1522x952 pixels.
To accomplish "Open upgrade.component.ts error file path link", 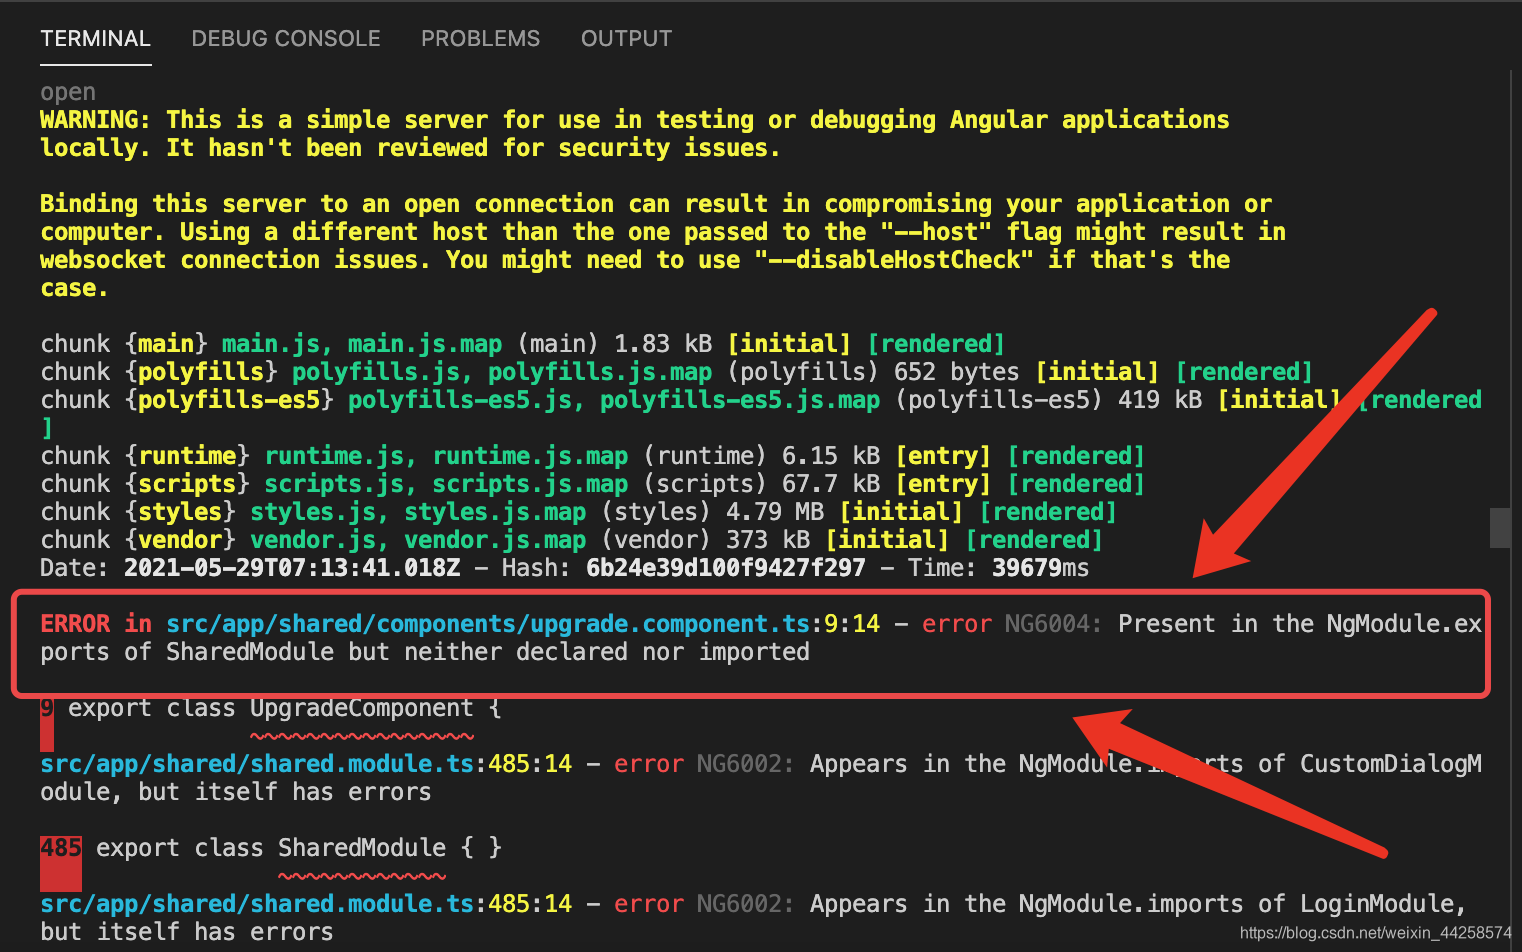I will 488,624.
